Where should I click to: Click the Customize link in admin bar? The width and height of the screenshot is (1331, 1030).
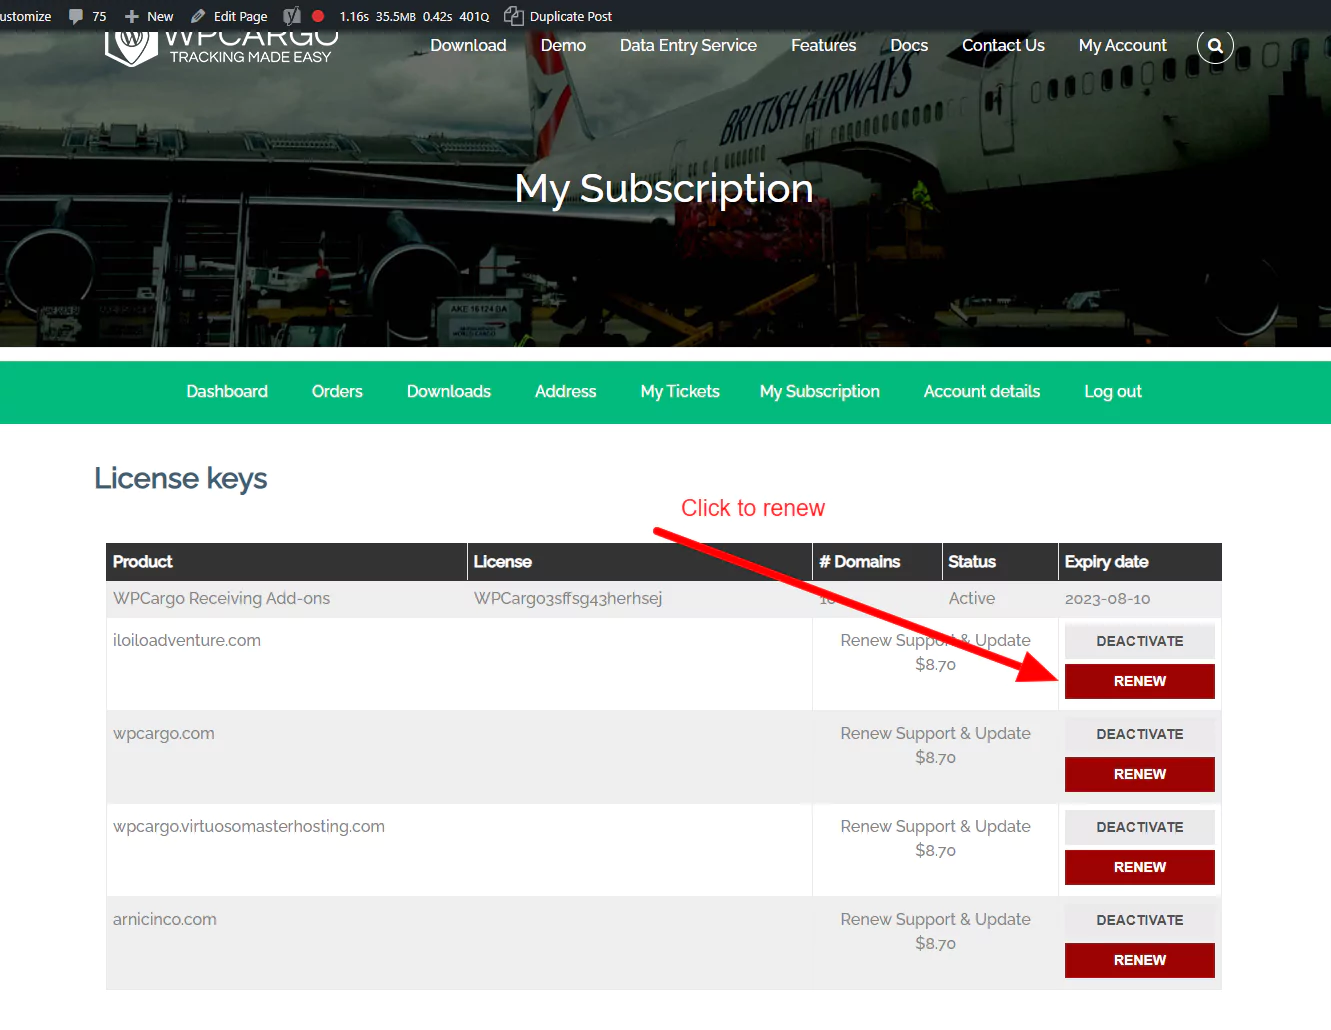(26, 17)
